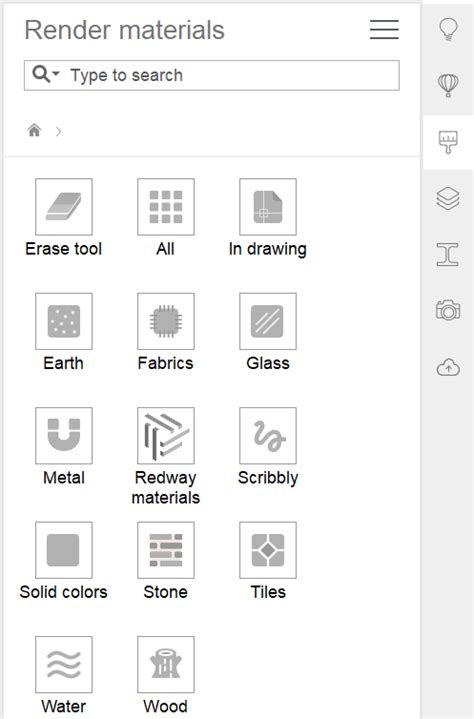Open the hamburger menu in Render materials
Screen dimensions: 474x719
pos(384,30)
